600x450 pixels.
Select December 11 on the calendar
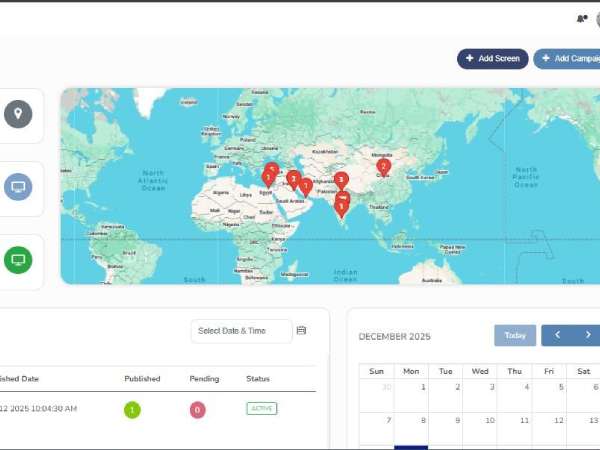coord(514,429)
